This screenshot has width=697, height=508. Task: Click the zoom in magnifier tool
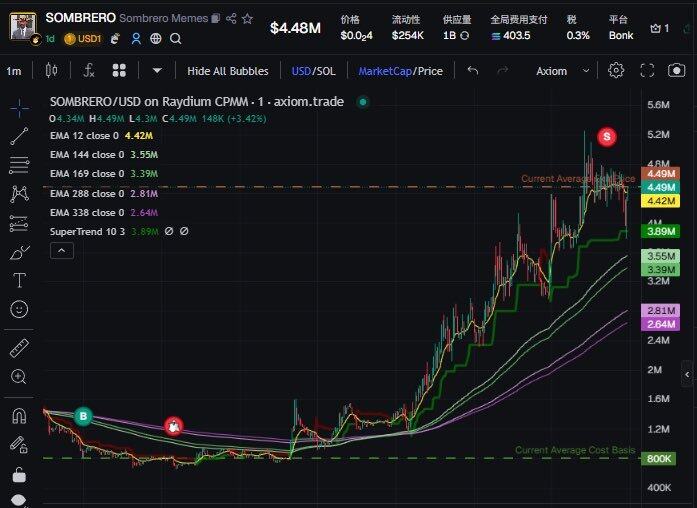tap(19, 377)
